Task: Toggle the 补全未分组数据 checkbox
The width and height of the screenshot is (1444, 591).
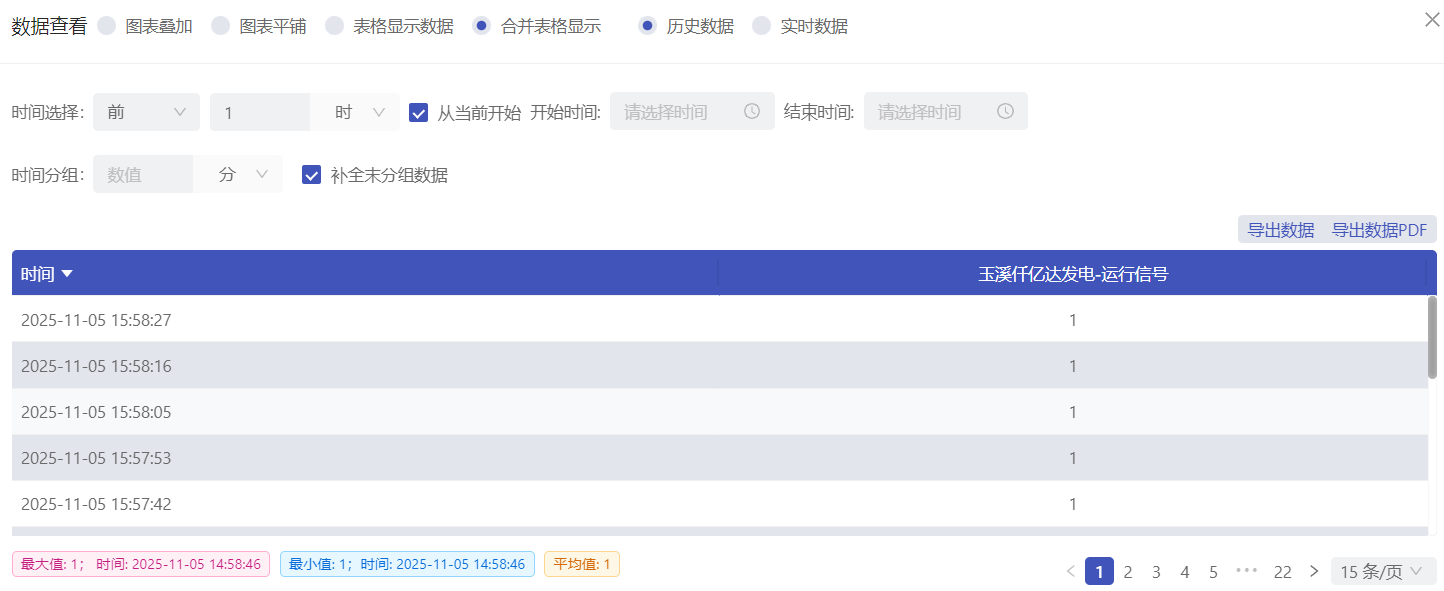Action: pos(312,175)
